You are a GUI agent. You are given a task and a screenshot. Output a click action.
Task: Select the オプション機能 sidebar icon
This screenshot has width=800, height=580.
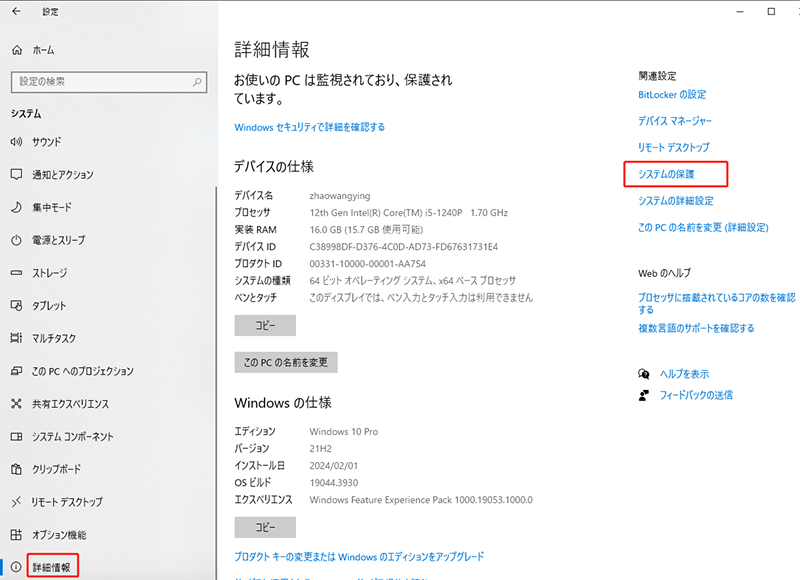(x=15, y=535)
